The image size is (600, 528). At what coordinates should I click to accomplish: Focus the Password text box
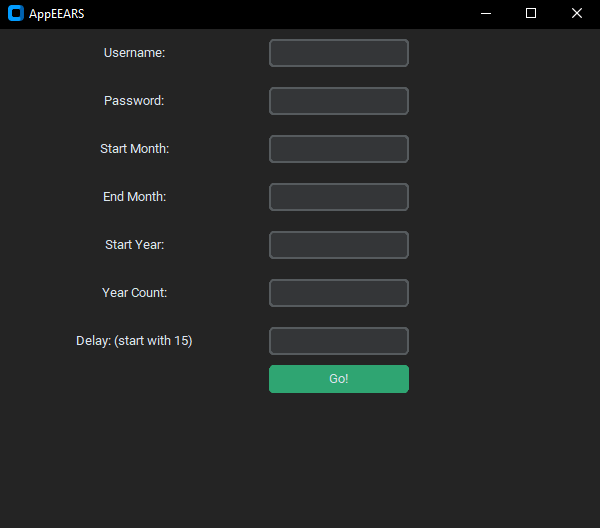tap(339, 101)
